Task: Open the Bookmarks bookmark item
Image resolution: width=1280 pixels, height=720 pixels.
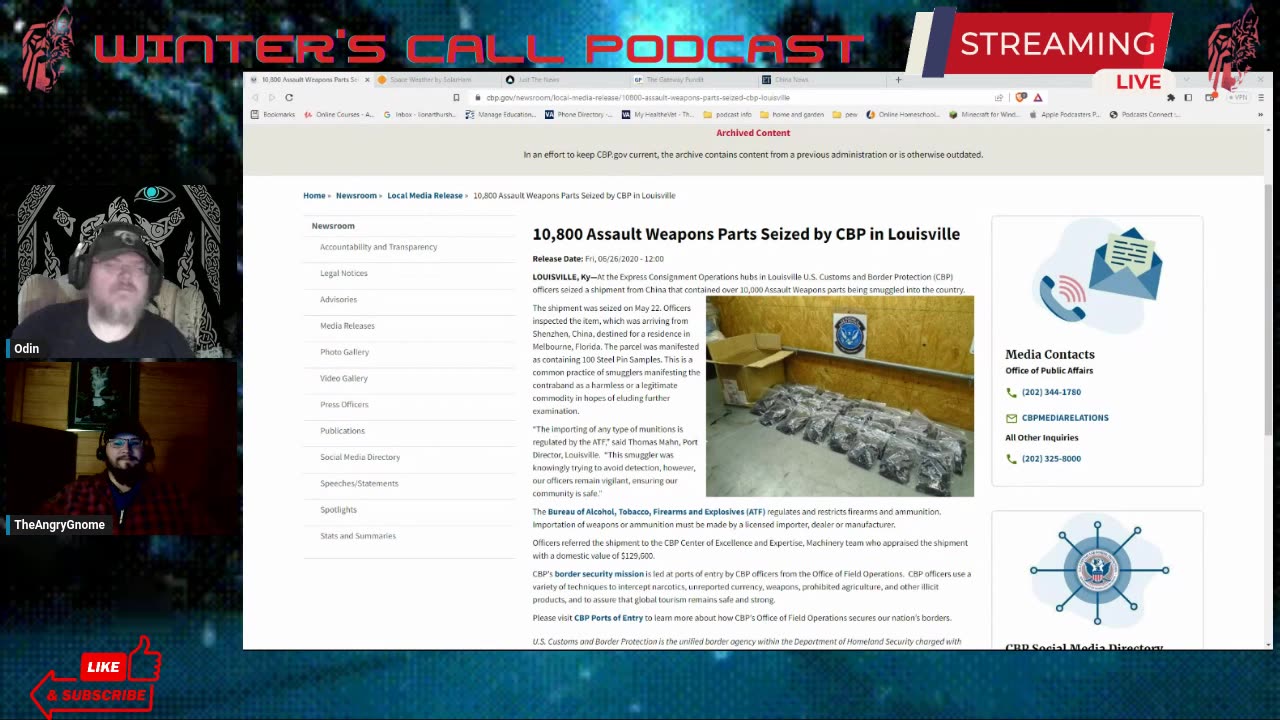Action: pos(273,114)
